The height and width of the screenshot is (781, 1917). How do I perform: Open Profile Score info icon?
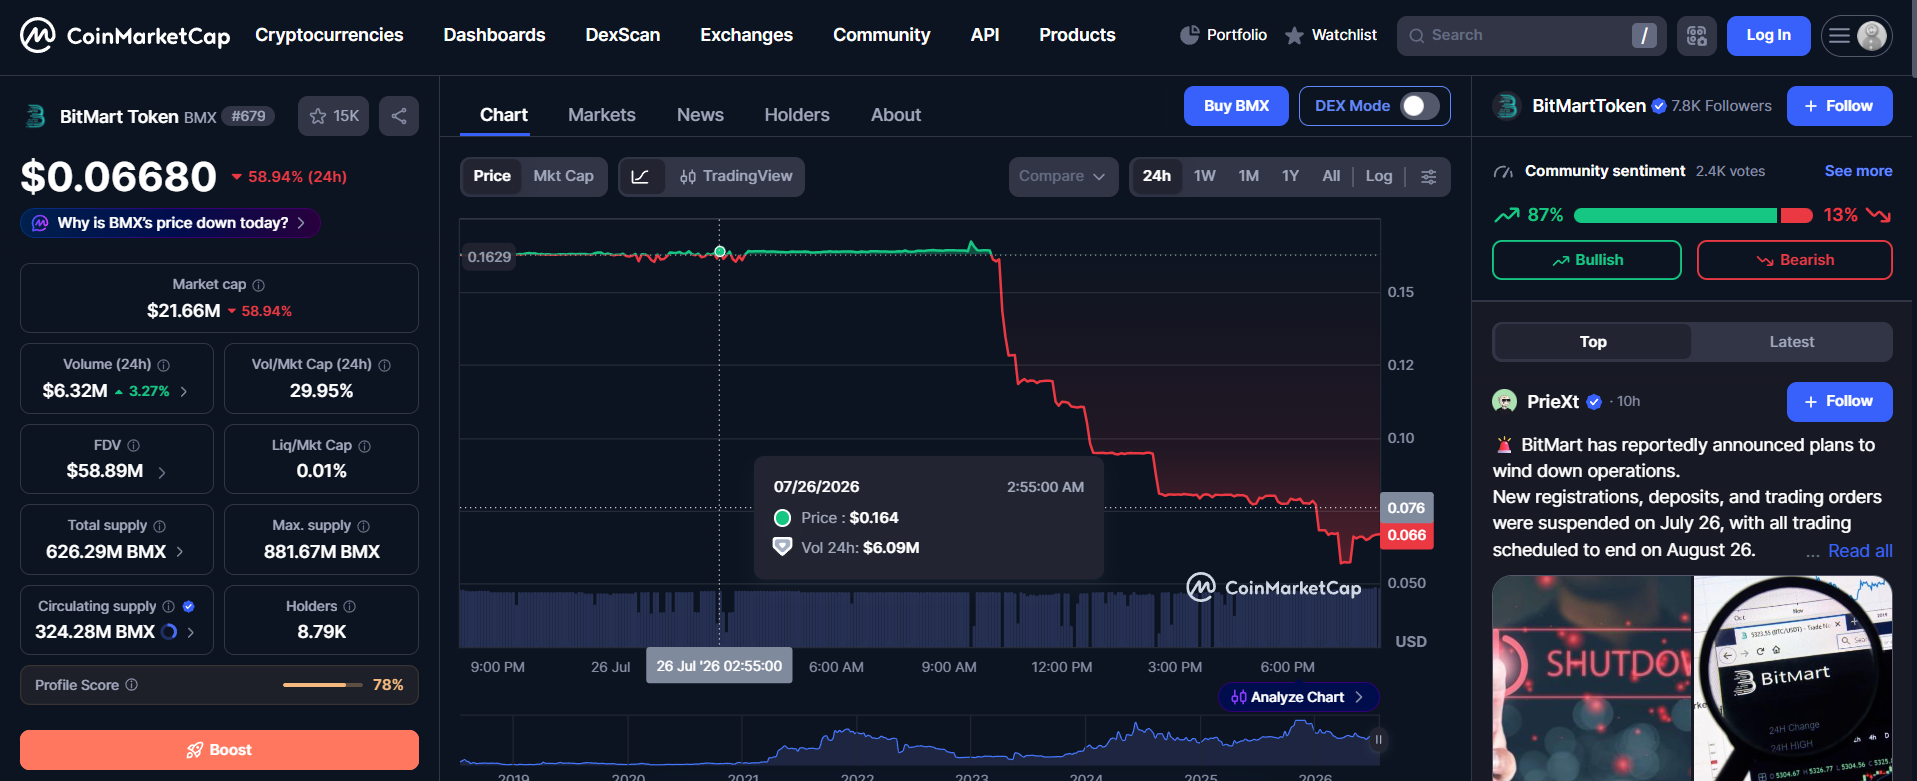[x=132, y=685]
